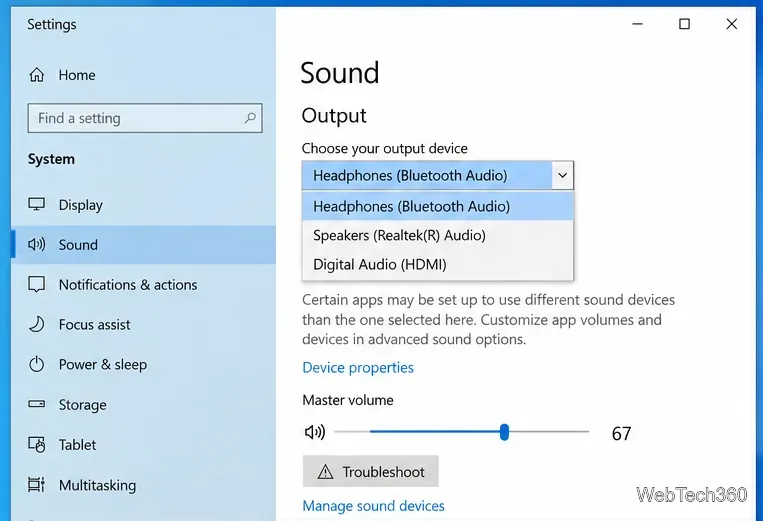Screen dimensions: 763x521
Task: Click the Sound page heading
Action: 340,73
